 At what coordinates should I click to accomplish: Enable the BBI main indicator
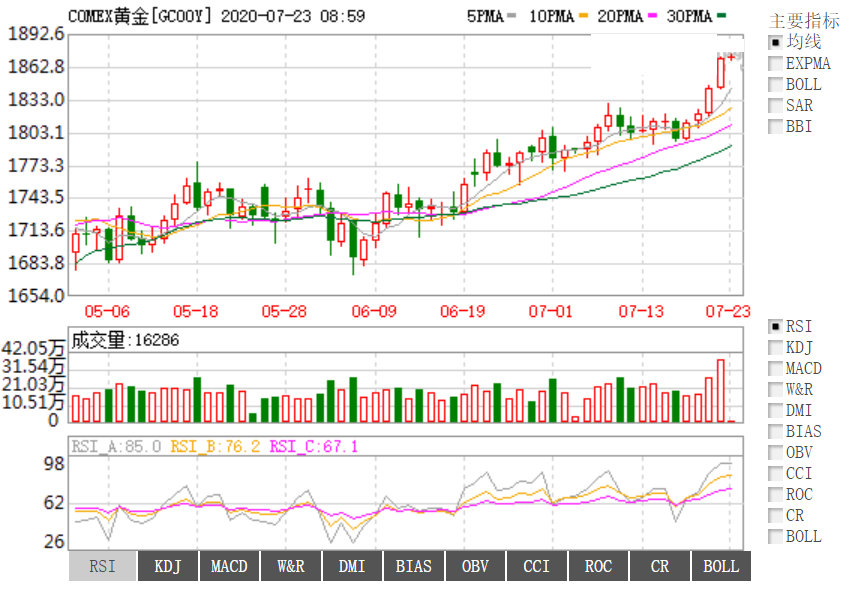click(x=775, y=126)
